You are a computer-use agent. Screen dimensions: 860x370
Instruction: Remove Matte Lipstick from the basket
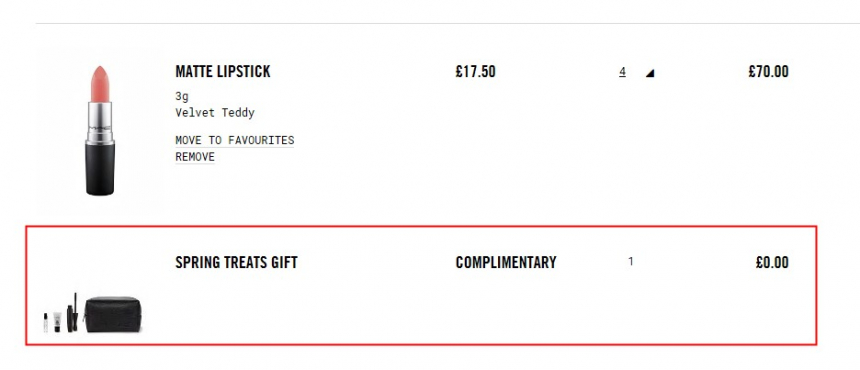(195, 157)
